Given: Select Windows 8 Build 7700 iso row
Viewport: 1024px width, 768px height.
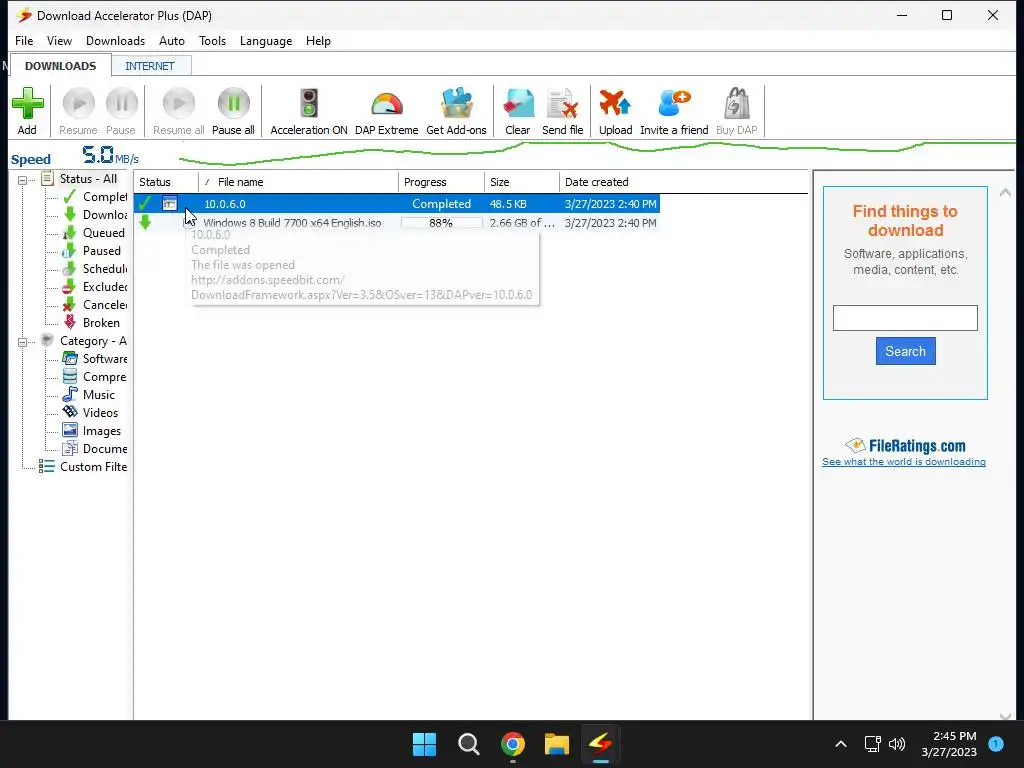Looking at the screenshot, I should pyautogui.click(x=397, y=223).
